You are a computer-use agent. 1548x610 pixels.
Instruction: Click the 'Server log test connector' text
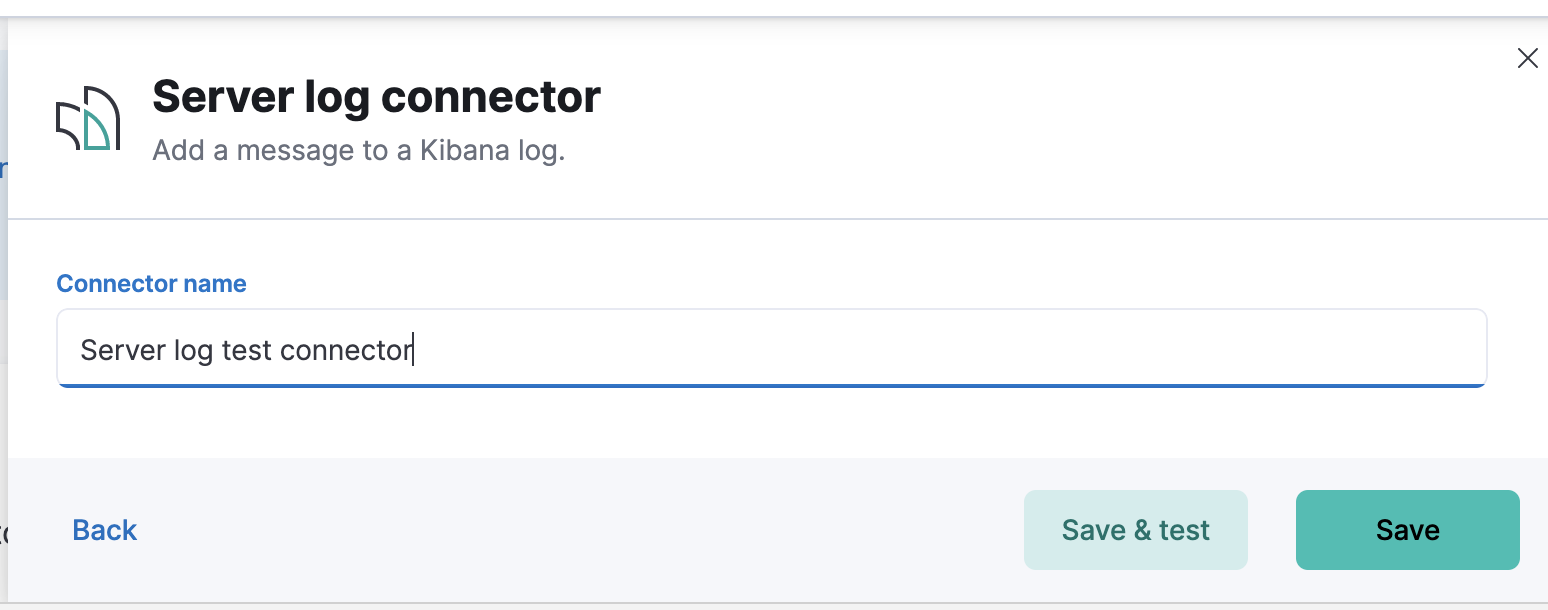coord(246,350)
